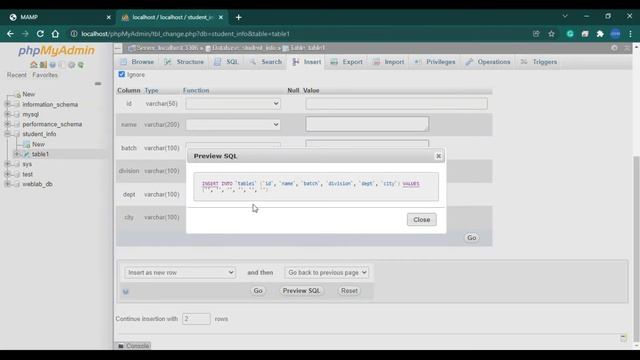Click the Reset button
The width and height of the screenshot is (640, 360).
(x=349, y=291)
